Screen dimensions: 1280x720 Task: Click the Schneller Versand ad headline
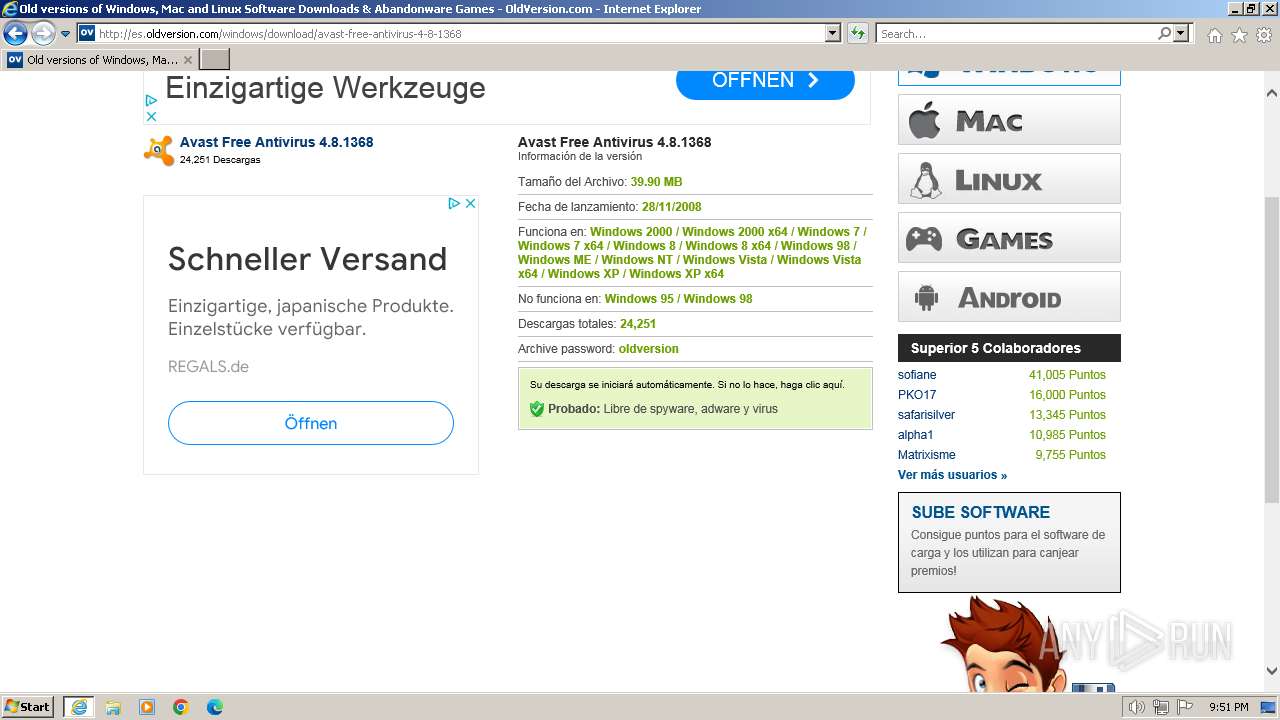coord(307,259)
